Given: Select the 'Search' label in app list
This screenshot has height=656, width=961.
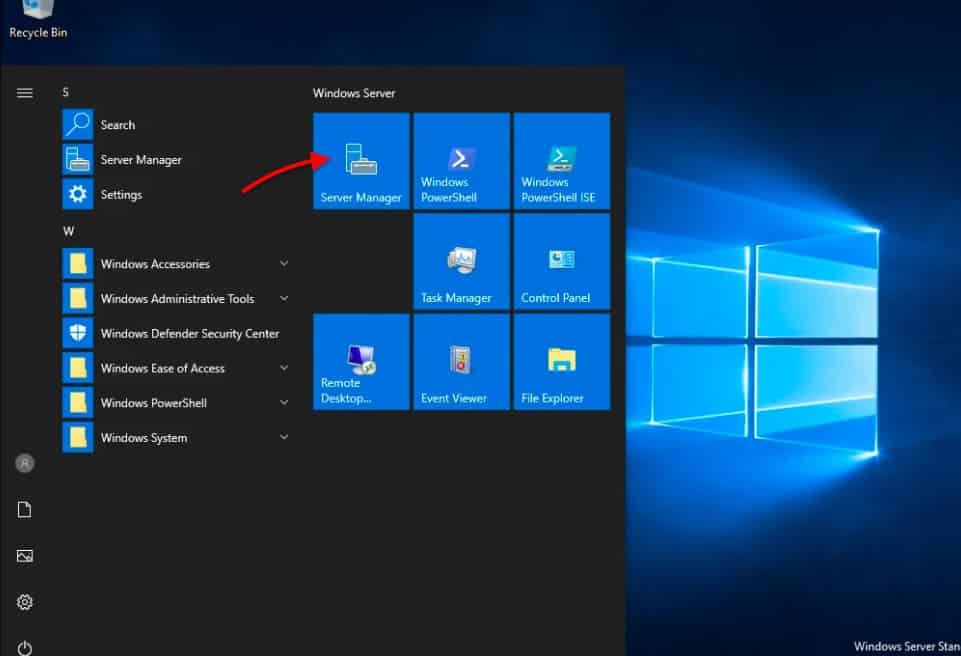Looking at the screenshot, I should coord(118,125).
